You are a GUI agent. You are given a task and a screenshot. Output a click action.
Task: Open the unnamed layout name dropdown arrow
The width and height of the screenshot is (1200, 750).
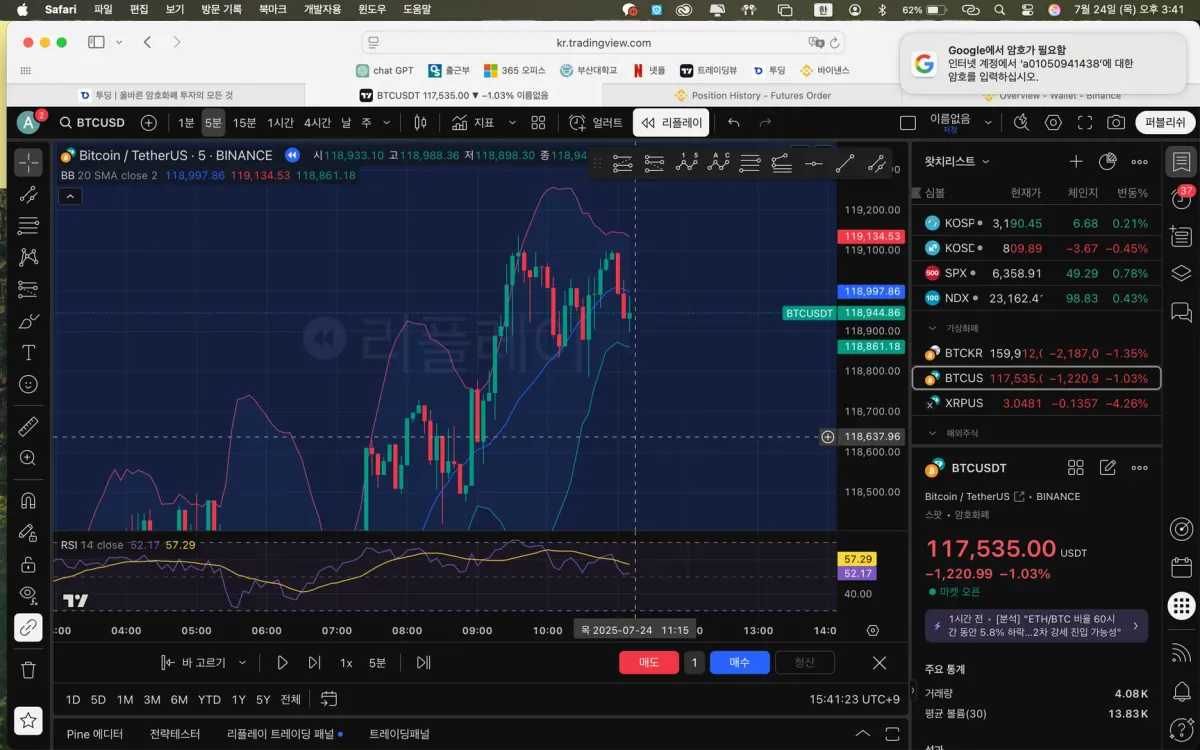coord(988,122)
